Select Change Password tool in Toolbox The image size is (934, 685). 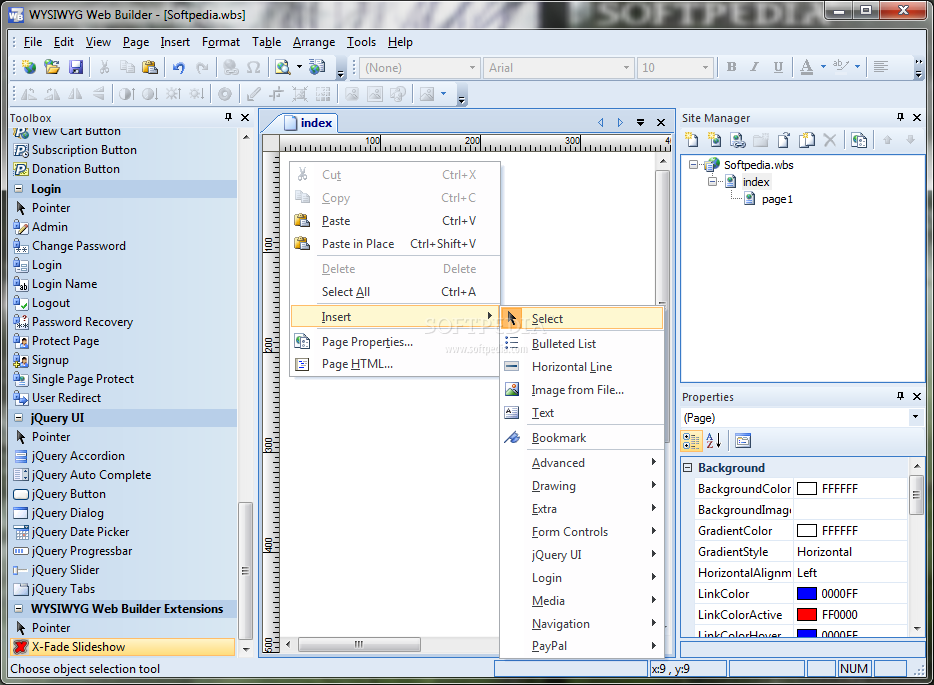pyautogui.click(x=79, y=245)
